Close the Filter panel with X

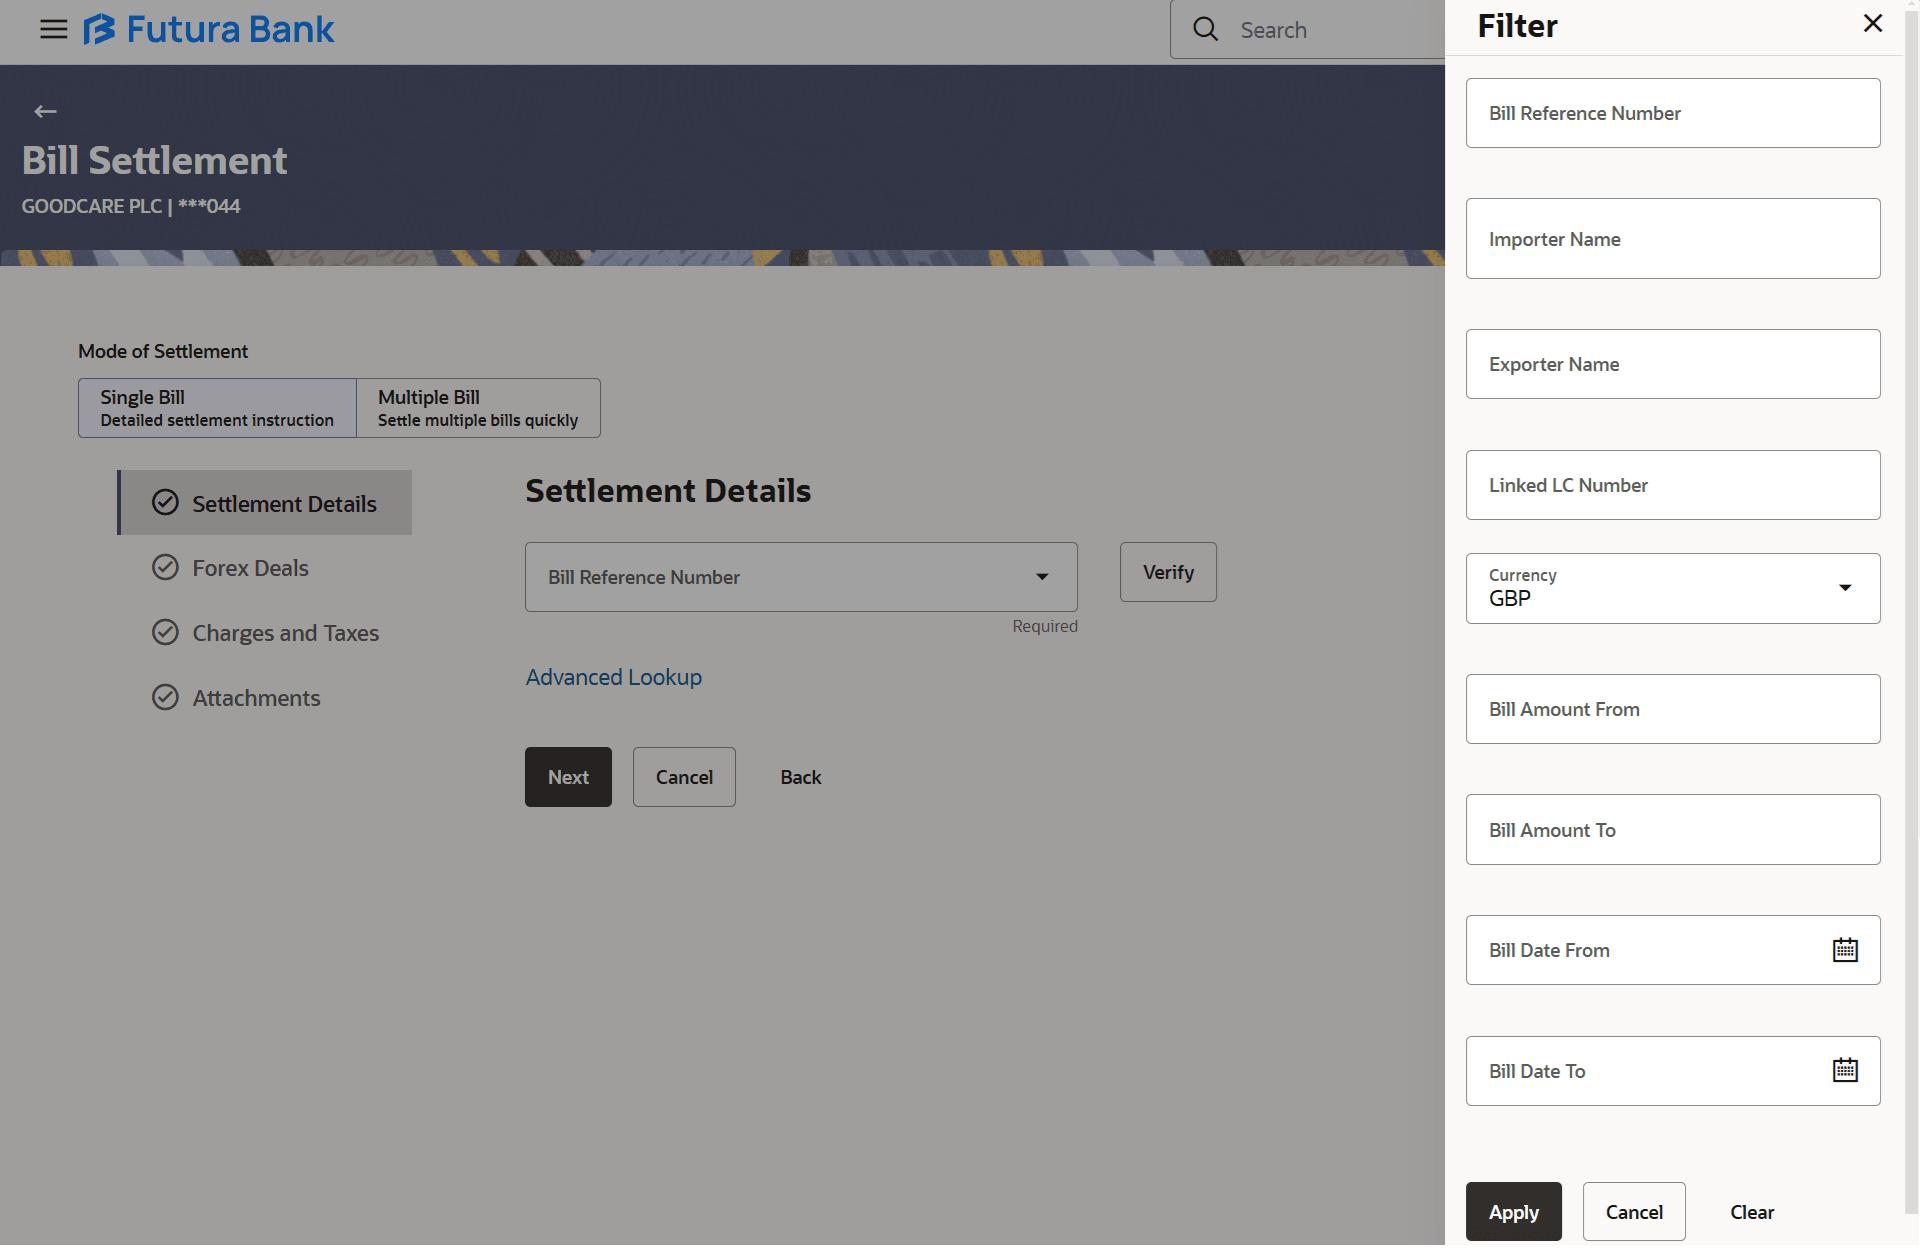tap(1872, 24)
